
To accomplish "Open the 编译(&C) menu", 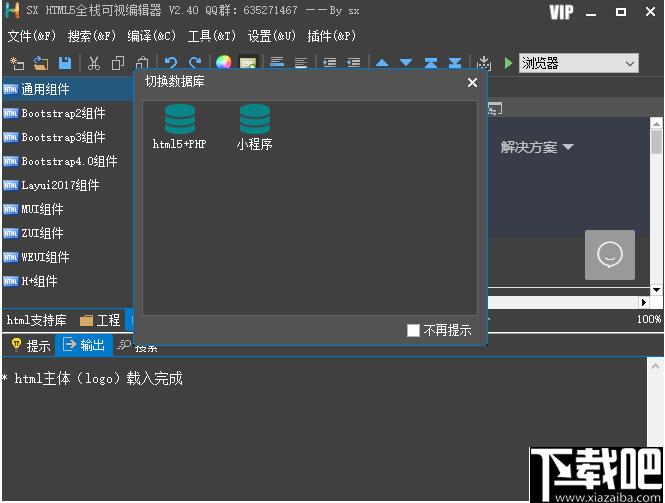I will [151, 36].
